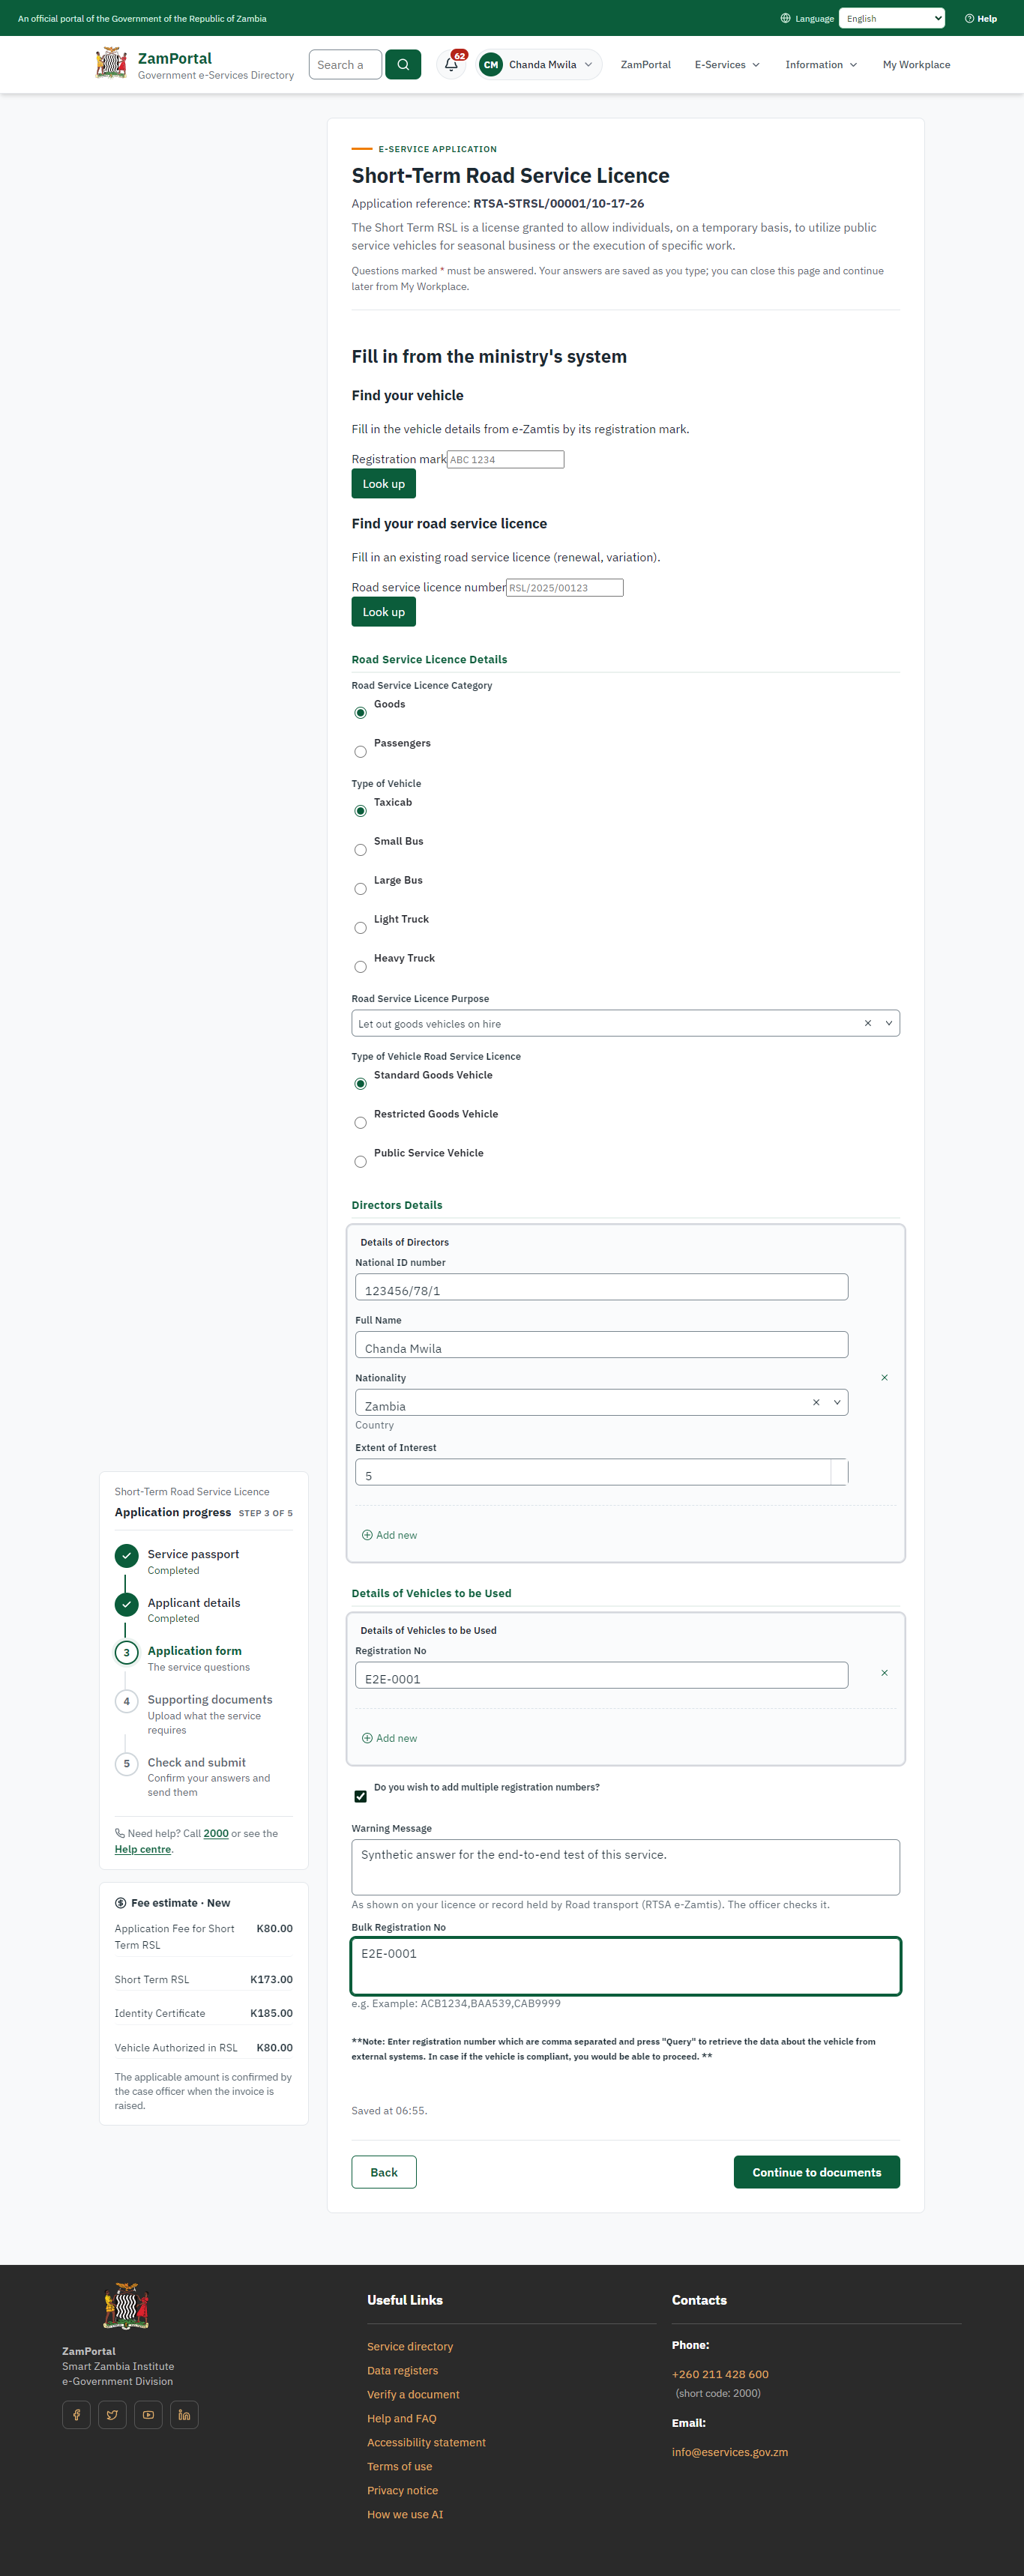Click the Bulk Registration No text area
The image size is (1024, 2576).
[x=625, y=1966]
